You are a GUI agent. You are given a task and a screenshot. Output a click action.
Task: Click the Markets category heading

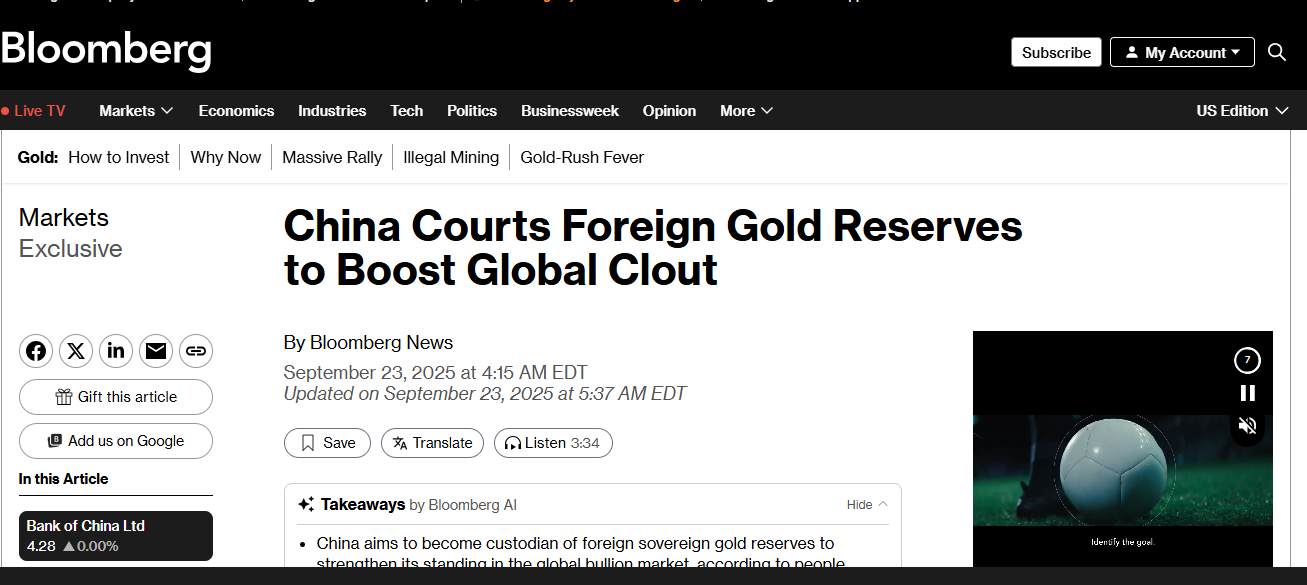[x=64, y=218]
